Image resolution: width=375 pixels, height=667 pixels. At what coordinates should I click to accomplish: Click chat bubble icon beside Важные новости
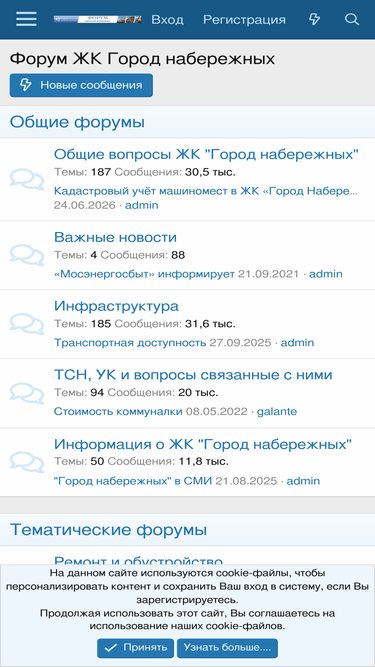[27, 255]
